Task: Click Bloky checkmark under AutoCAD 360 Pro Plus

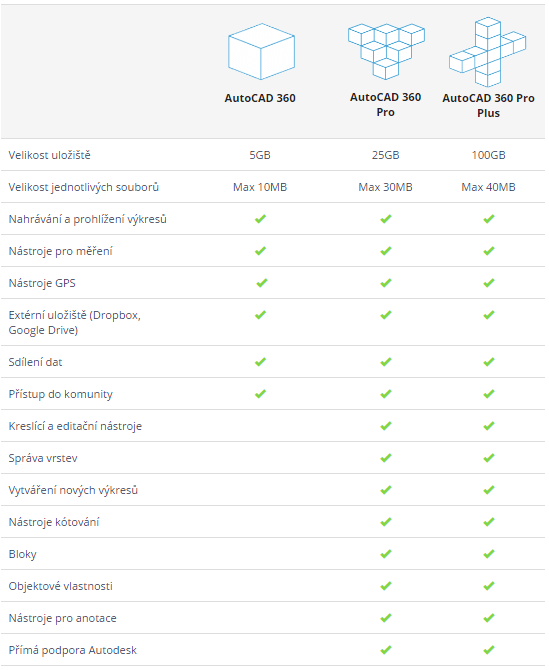Action: (x=489, y=554)
